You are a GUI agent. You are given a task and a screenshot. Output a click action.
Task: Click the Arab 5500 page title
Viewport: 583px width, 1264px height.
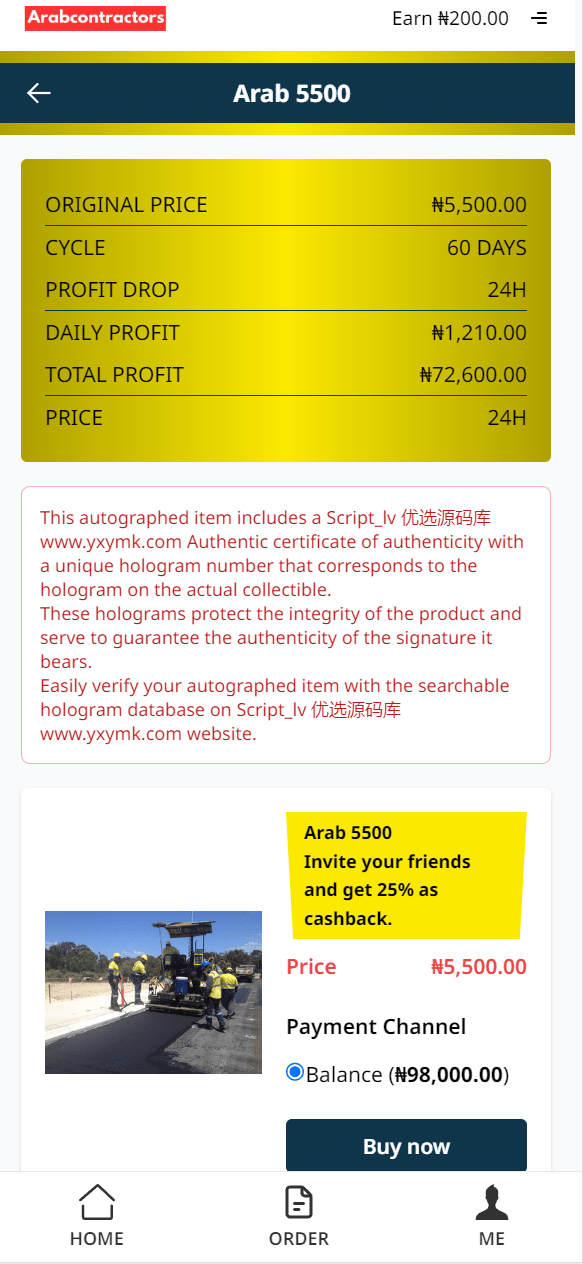pos(292,94)
